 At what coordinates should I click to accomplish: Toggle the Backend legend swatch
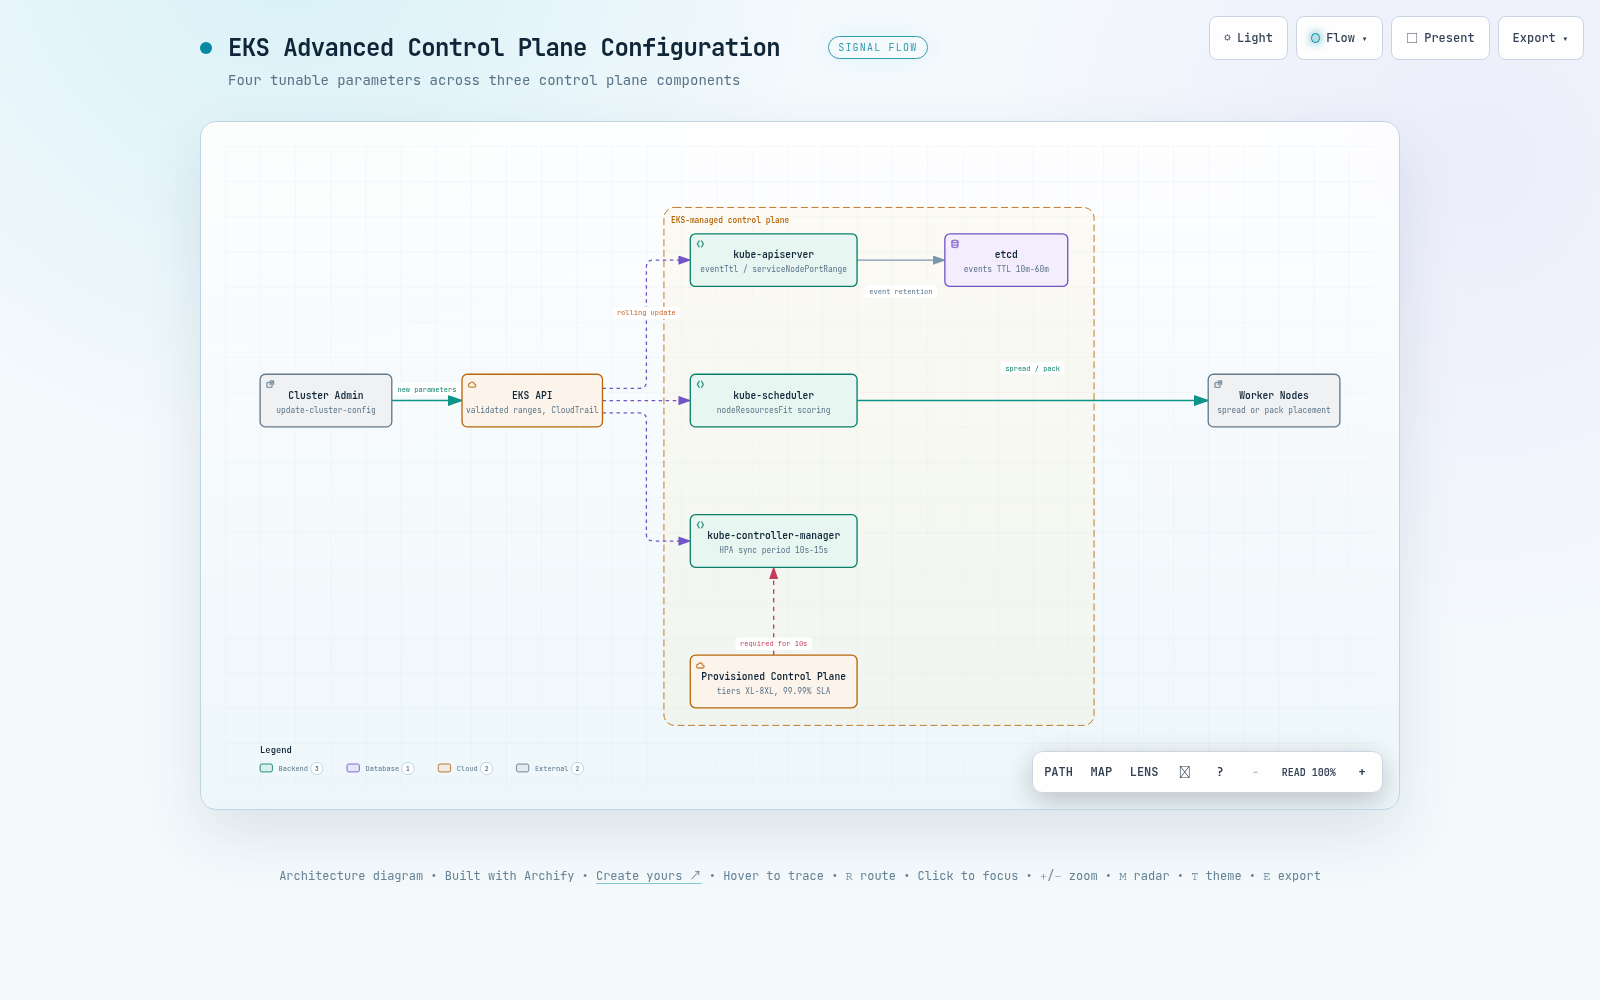pyautogui.click(x=266, y=768)
